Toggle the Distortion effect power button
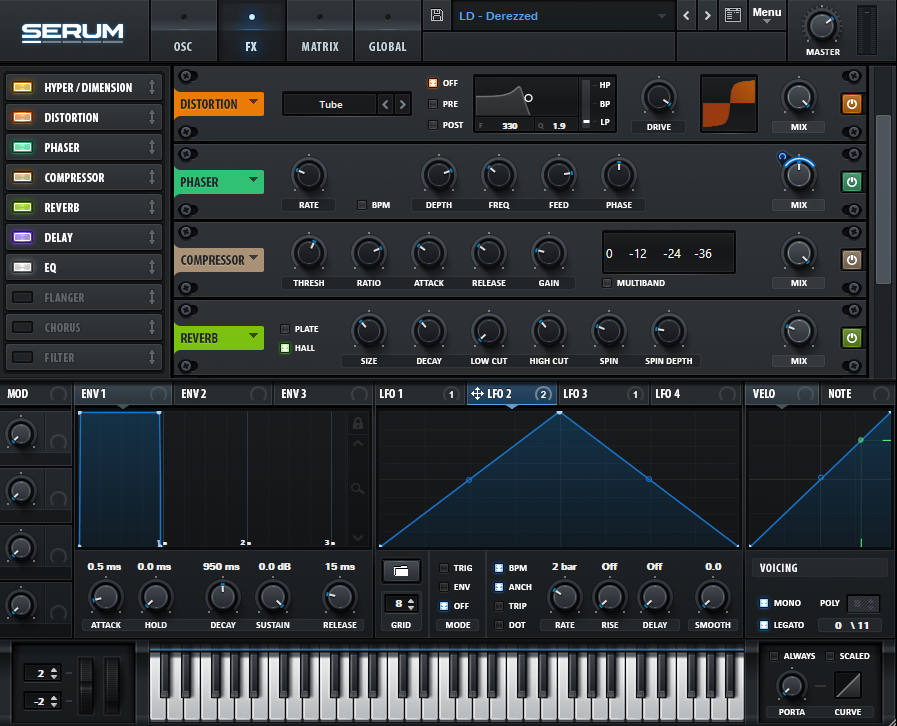 click(851, 104)
